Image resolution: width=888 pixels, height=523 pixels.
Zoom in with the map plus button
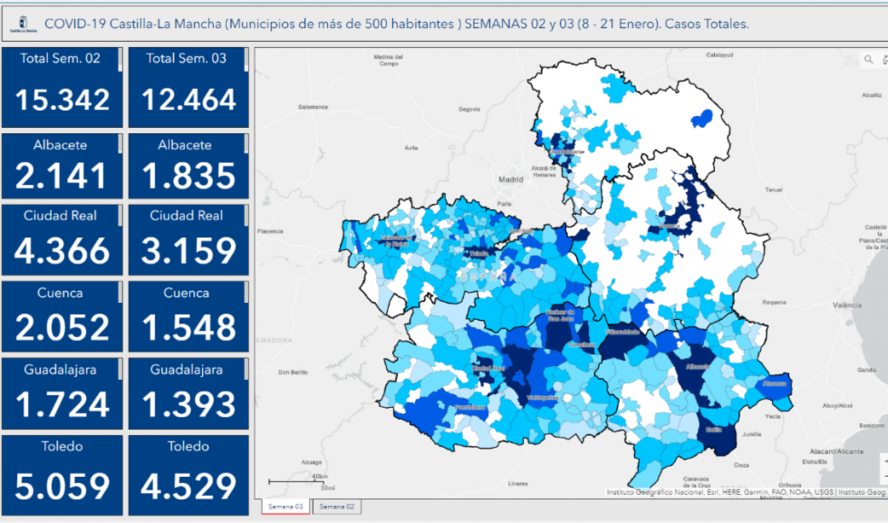click(x=884, y=460)
